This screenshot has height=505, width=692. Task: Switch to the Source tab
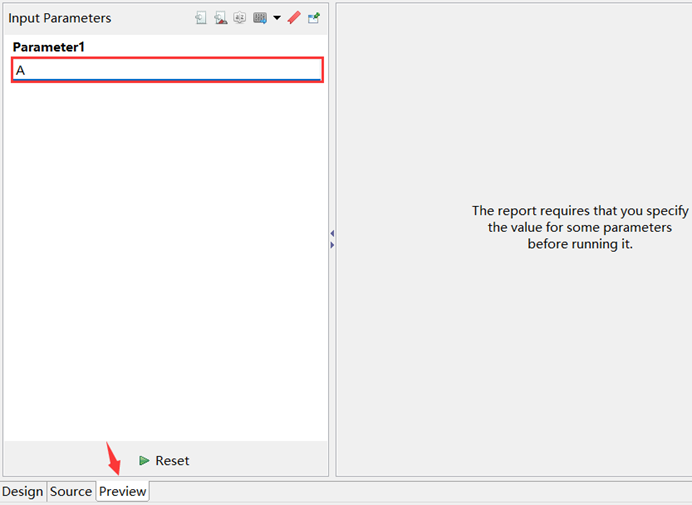point(71,491)
